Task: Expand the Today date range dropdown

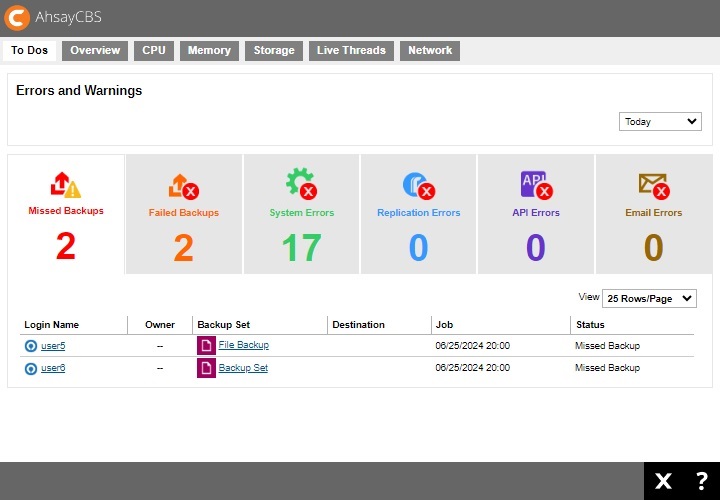Action: (x=660, y=122)
